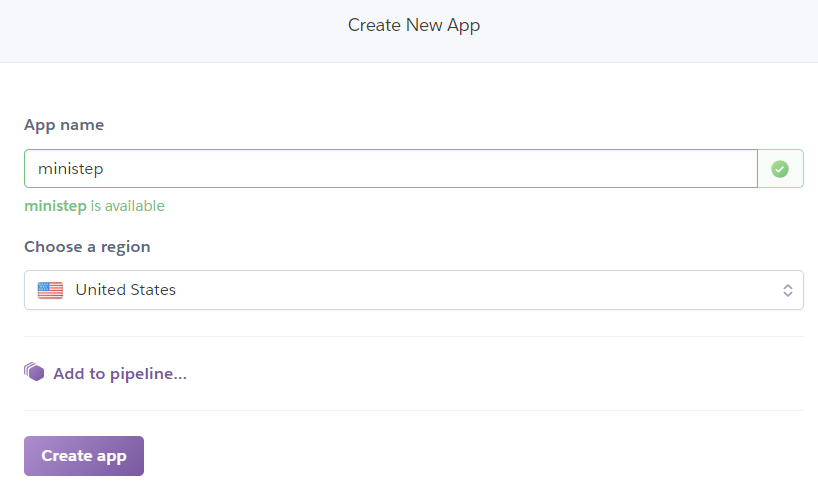
Task: Click the purple hexagon pipeline icon
Action: point(35,373)
